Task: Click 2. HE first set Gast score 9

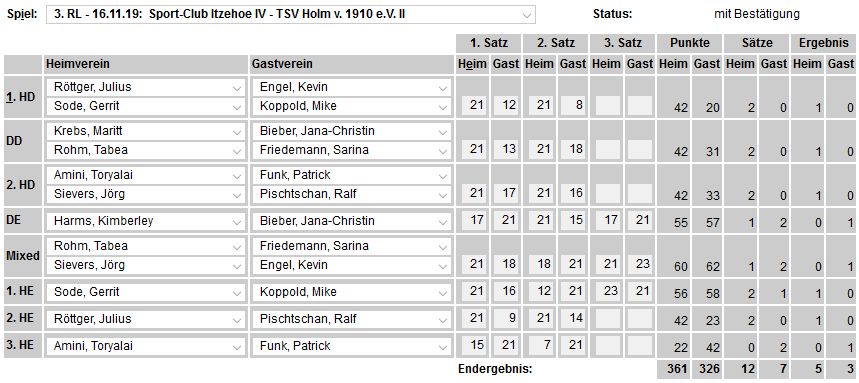Action: coord(506,318)
